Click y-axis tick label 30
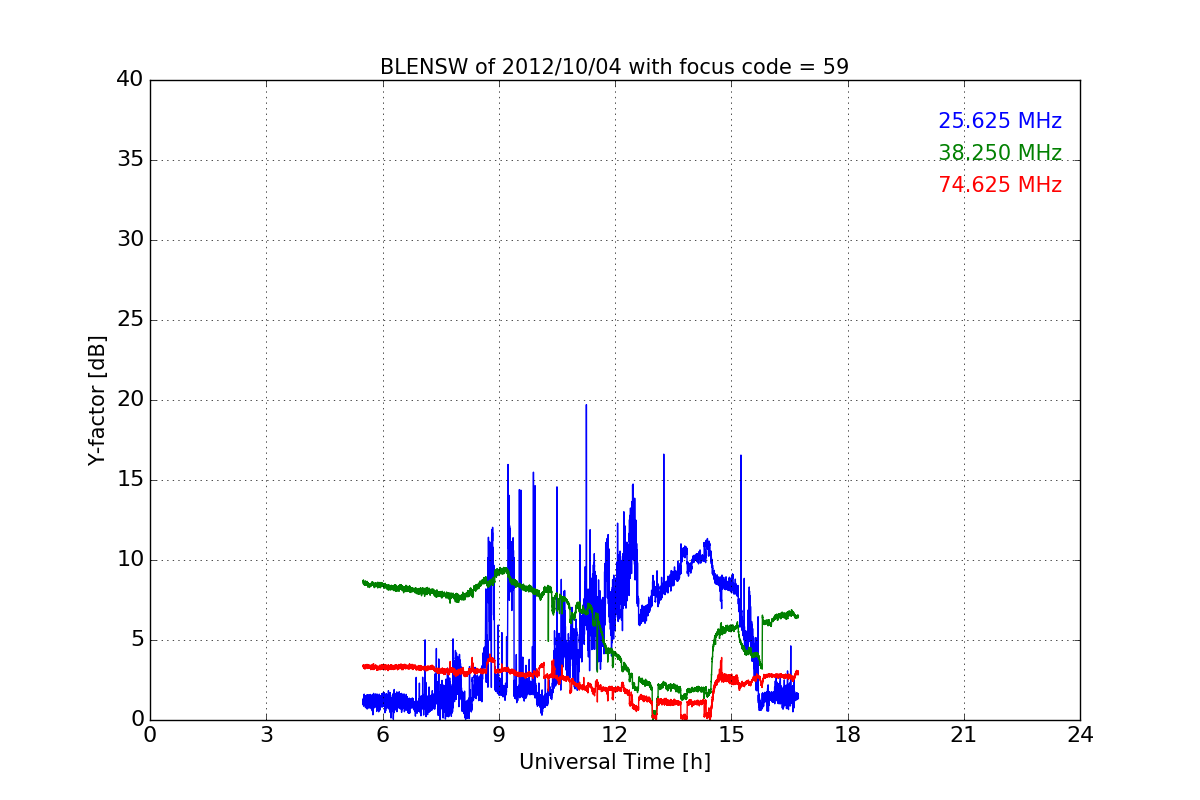1200x800 pixels. pyautogui.click(x=130, y=240)
